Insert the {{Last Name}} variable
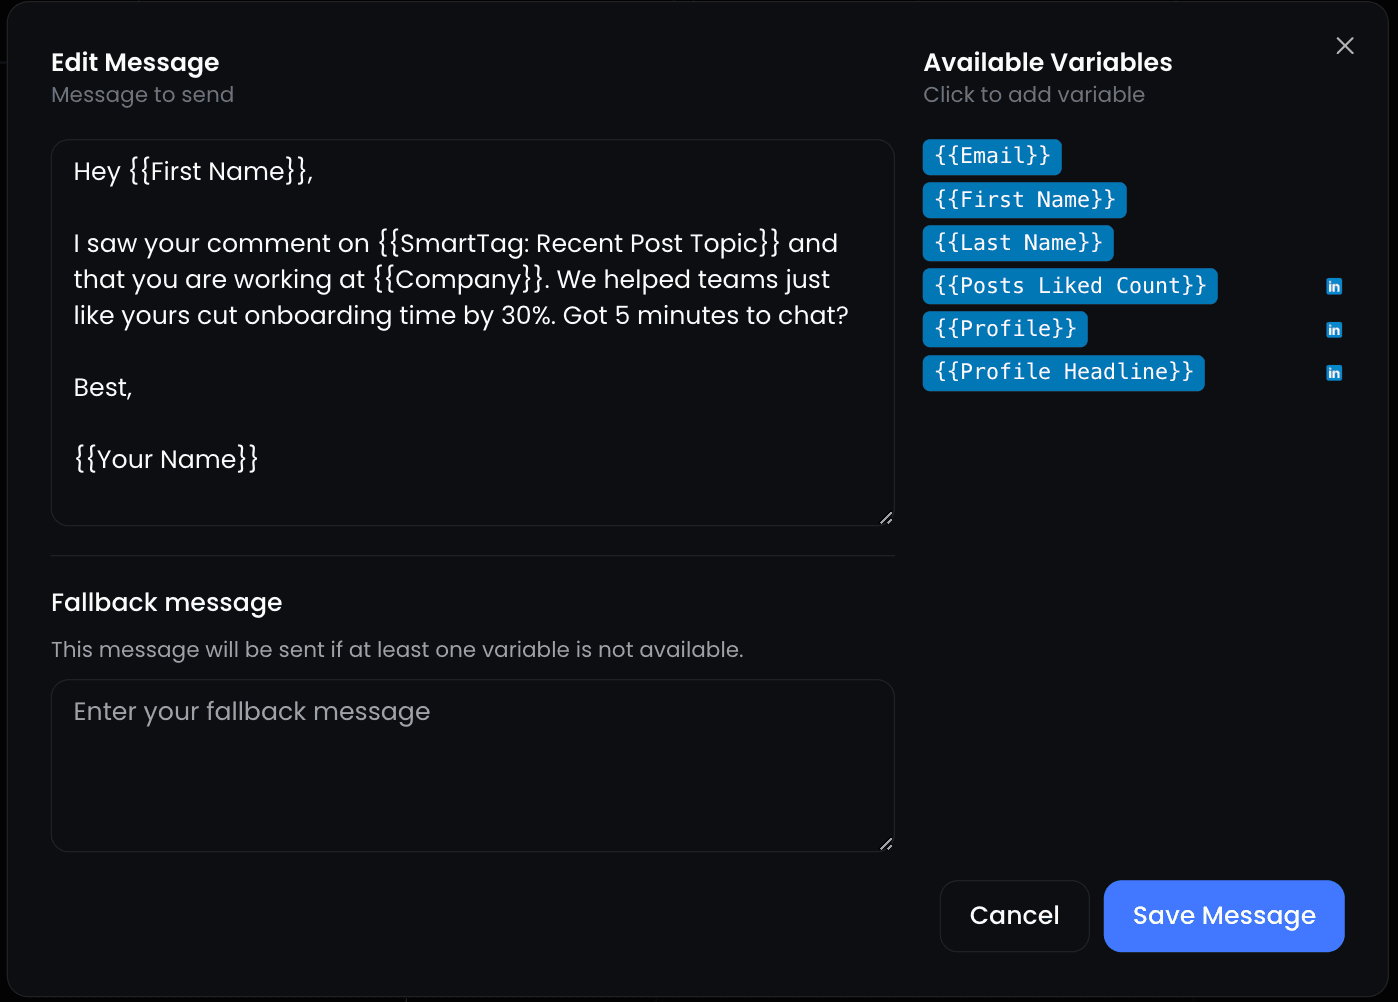This screenshot has height=1002, width=1398. coord(1018,243)
